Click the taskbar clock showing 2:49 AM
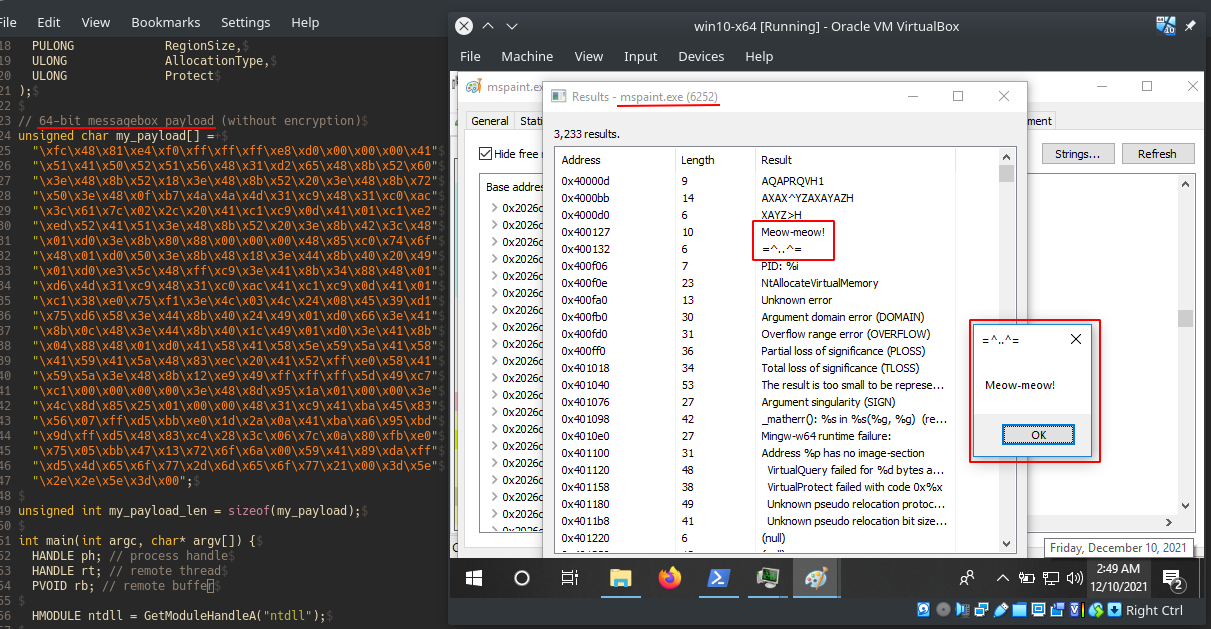 1117,578
